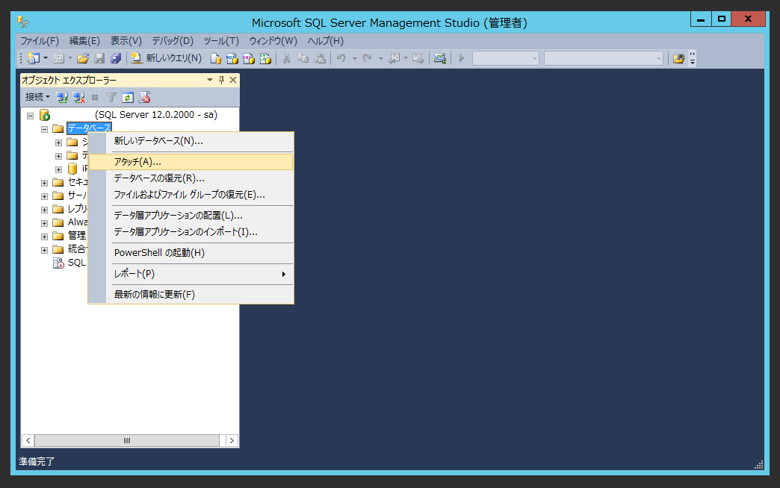Collapse the SQL Server 12.0.2000 server node
This screenshot has width=780, height=488.
click(x=30, y=115)
